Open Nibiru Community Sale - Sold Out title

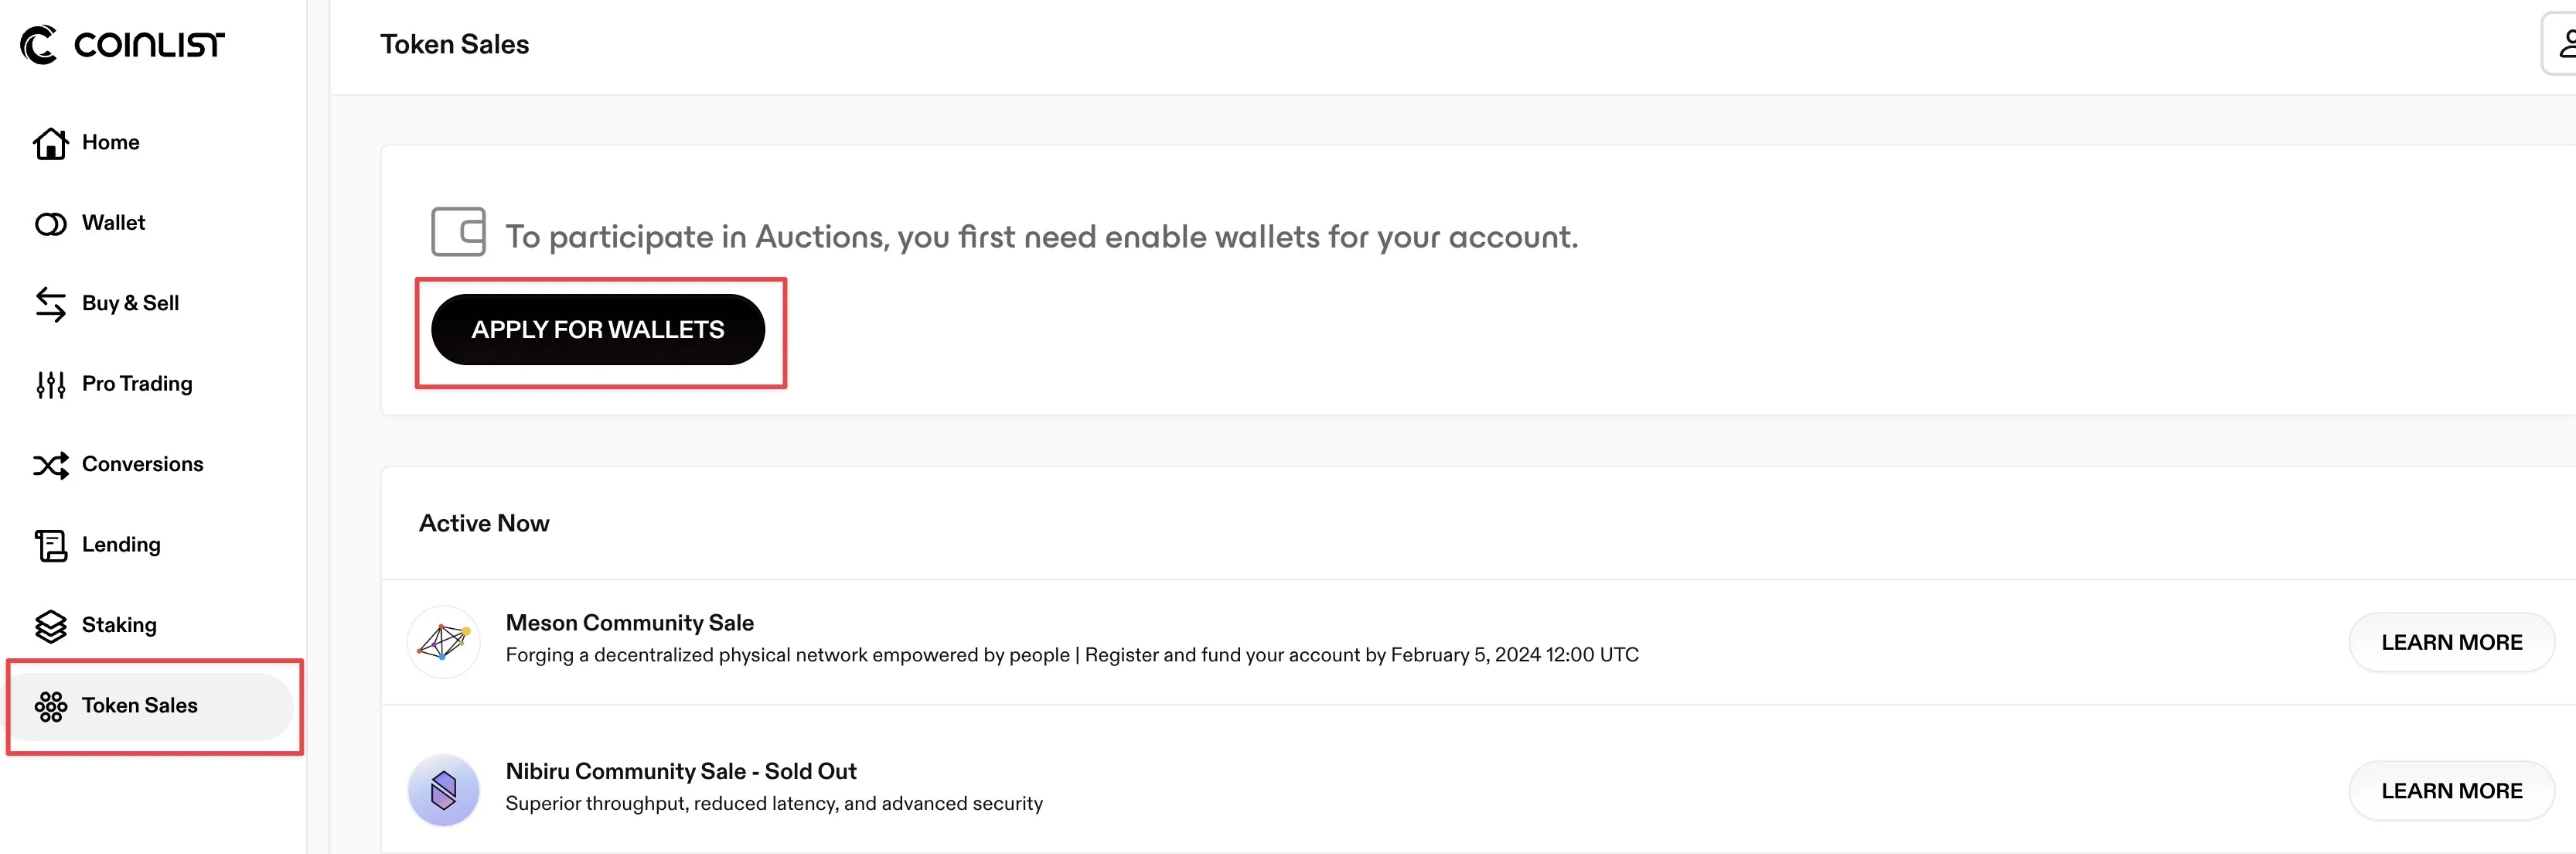pyautogui.click(x=681, y=771)
